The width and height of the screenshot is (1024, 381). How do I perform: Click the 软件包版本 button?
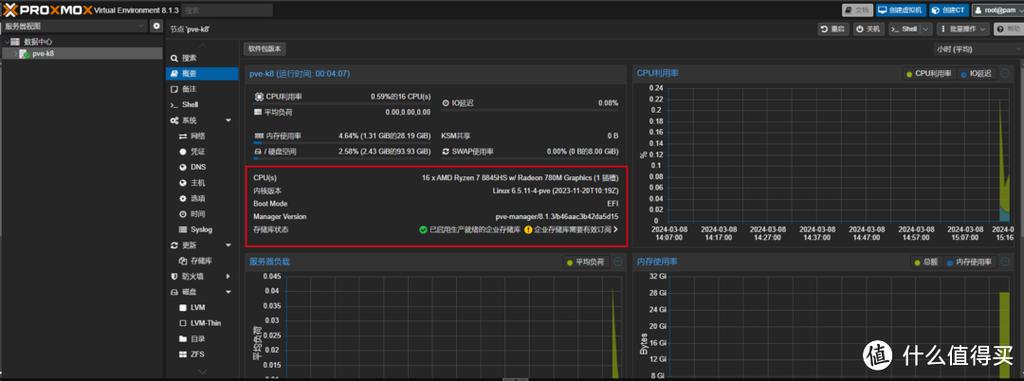tap(265, 49)
